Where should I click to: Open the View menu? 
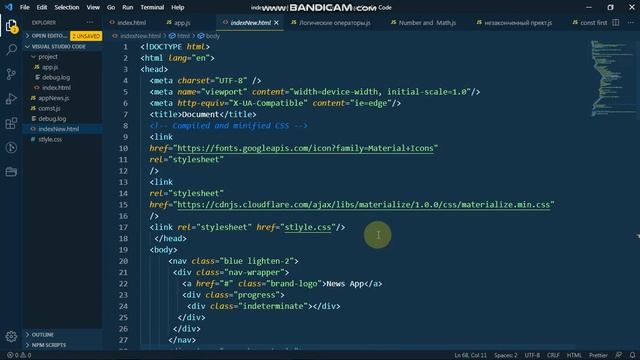(93, 7)
